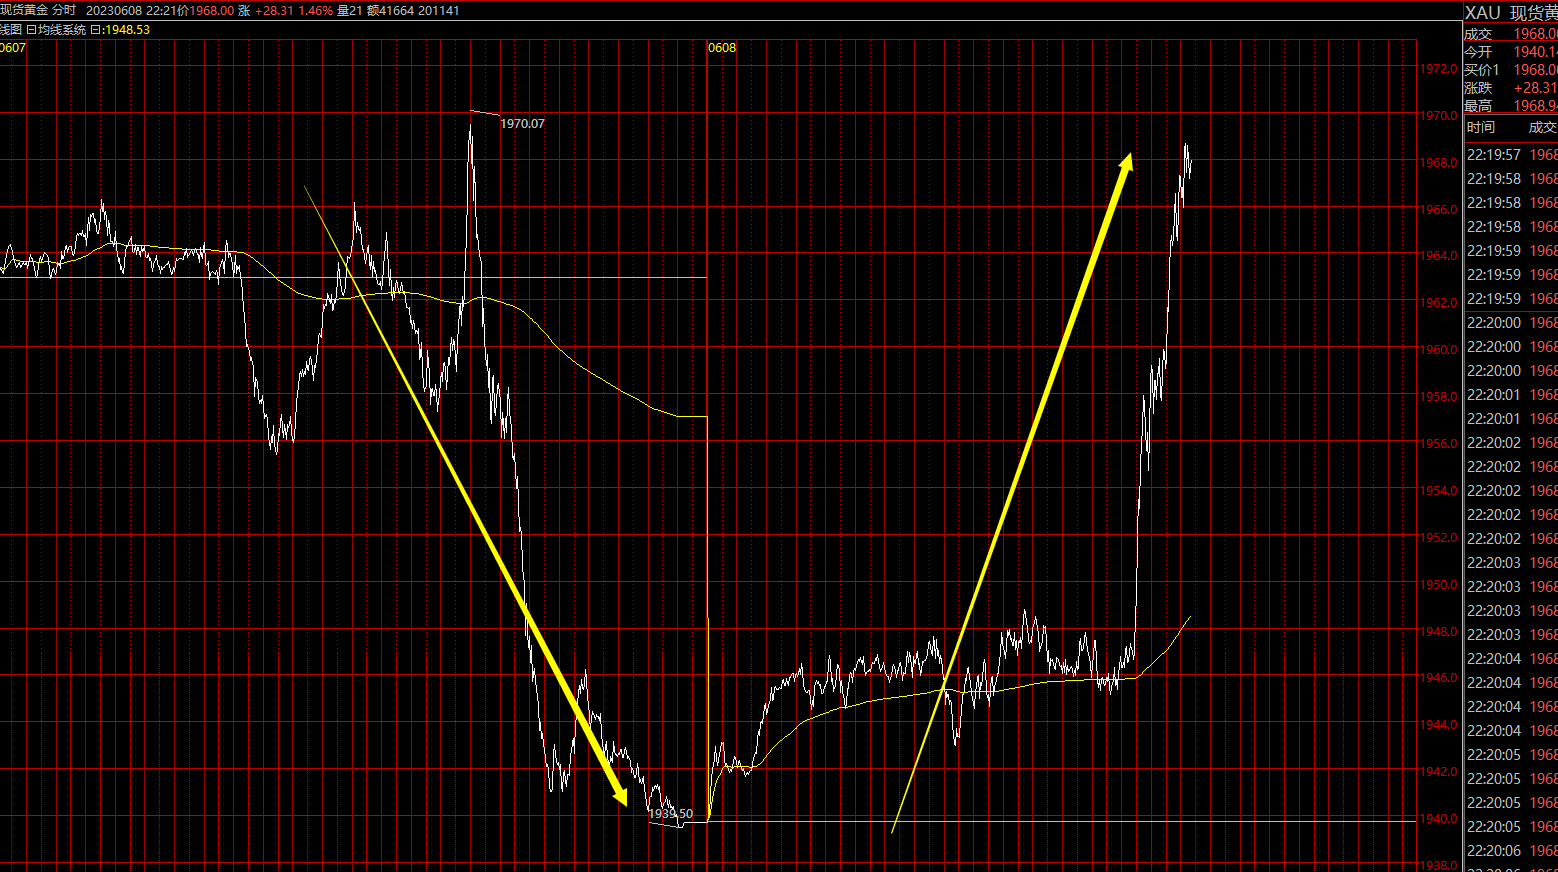Viewport: 1558px width, 872px height.
Task: Click the 1946.0 price axis label
Action: coord(1438,678)
